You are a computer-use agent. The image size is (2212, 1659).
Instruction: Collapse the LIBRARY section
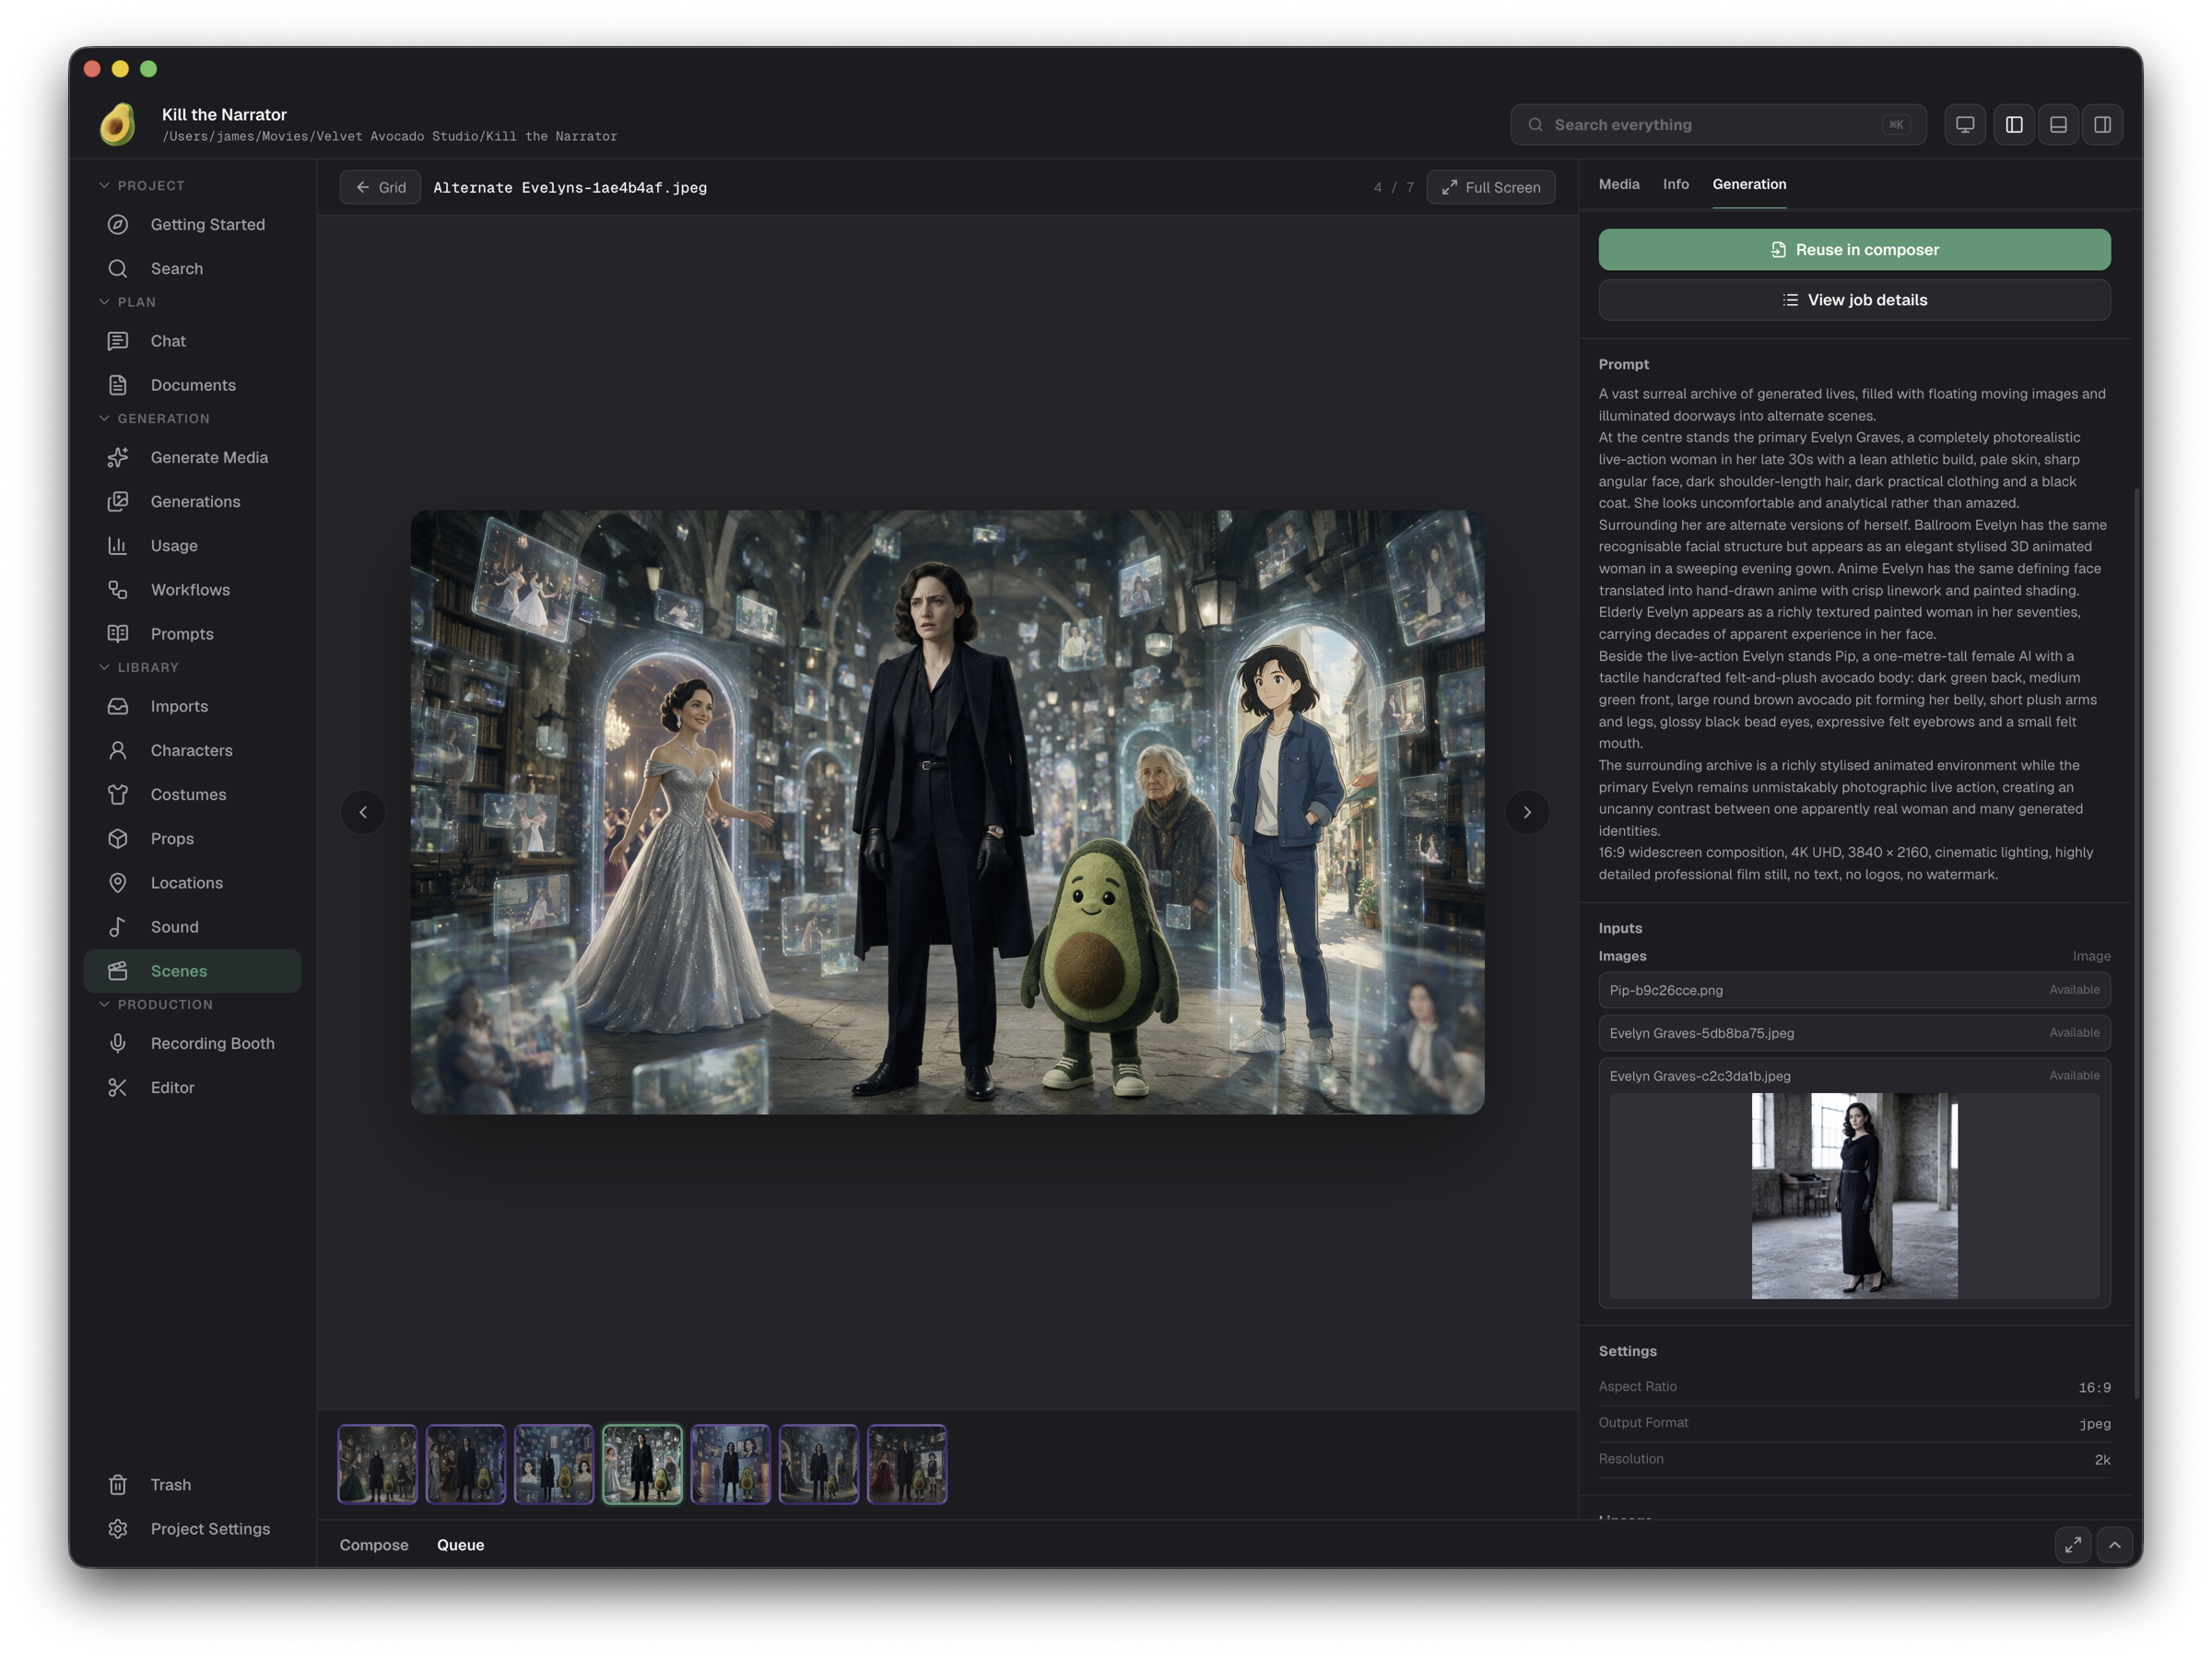(140, 667)
